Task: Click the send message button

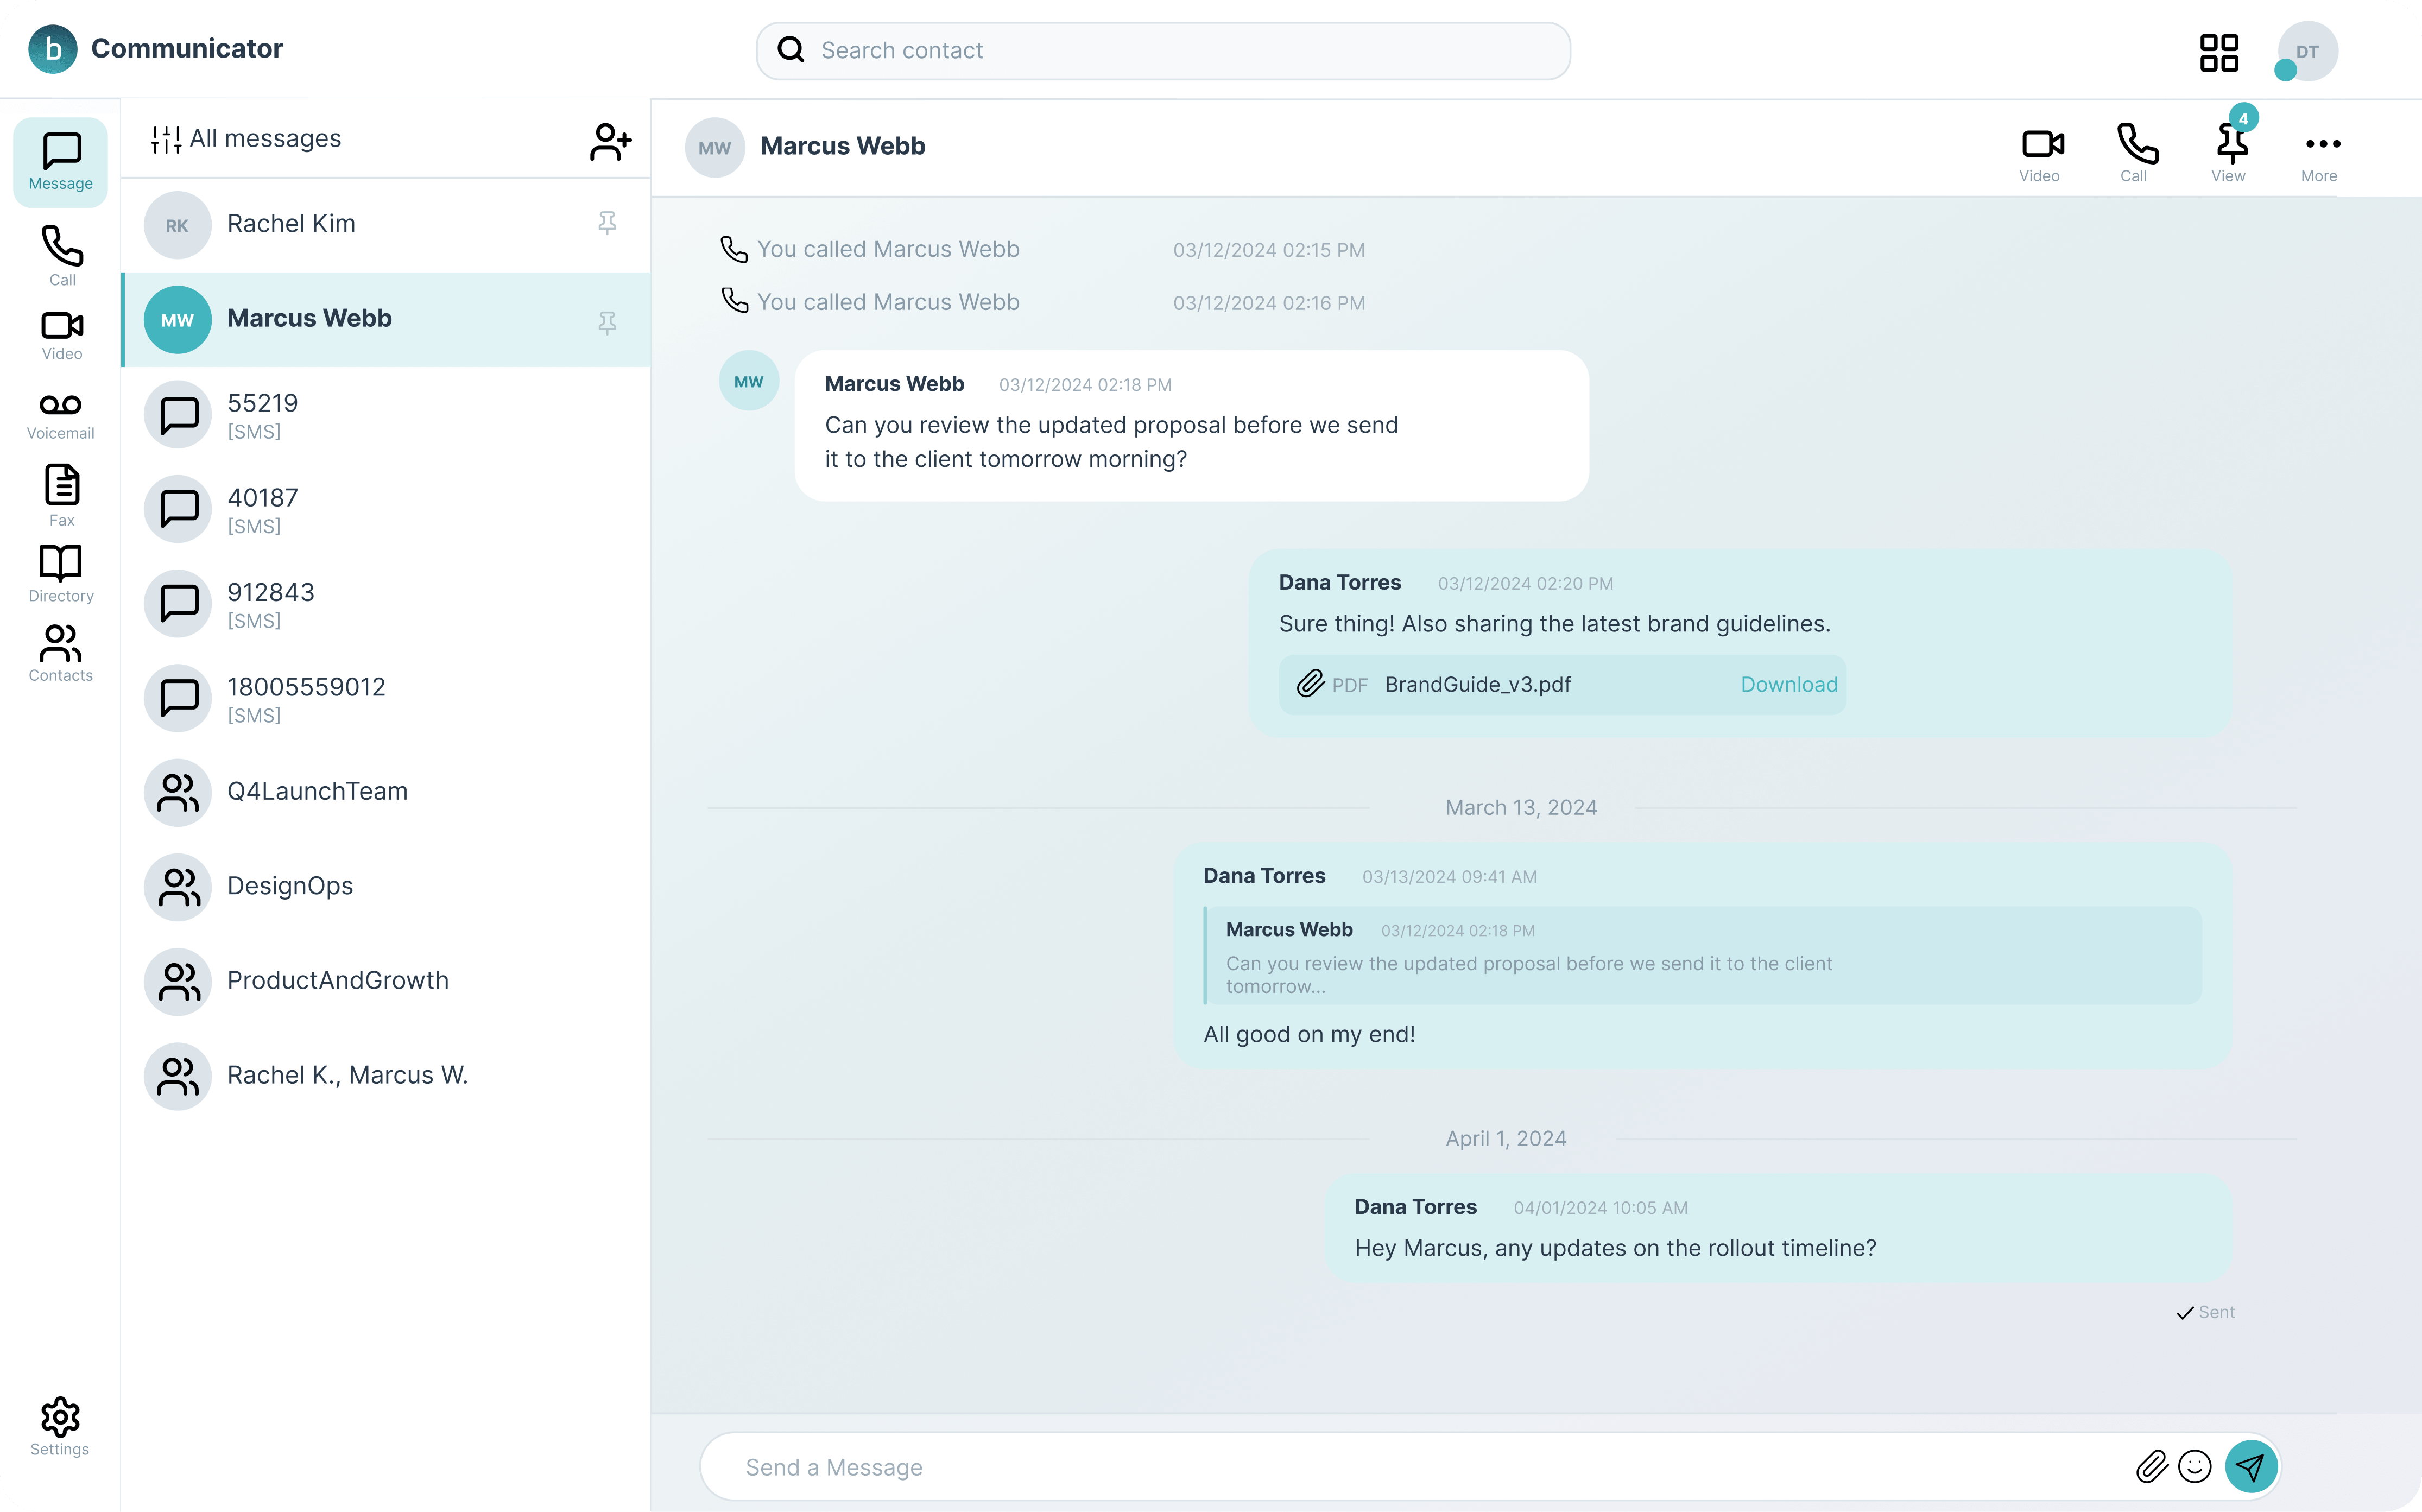Action: [2251, 1467]
